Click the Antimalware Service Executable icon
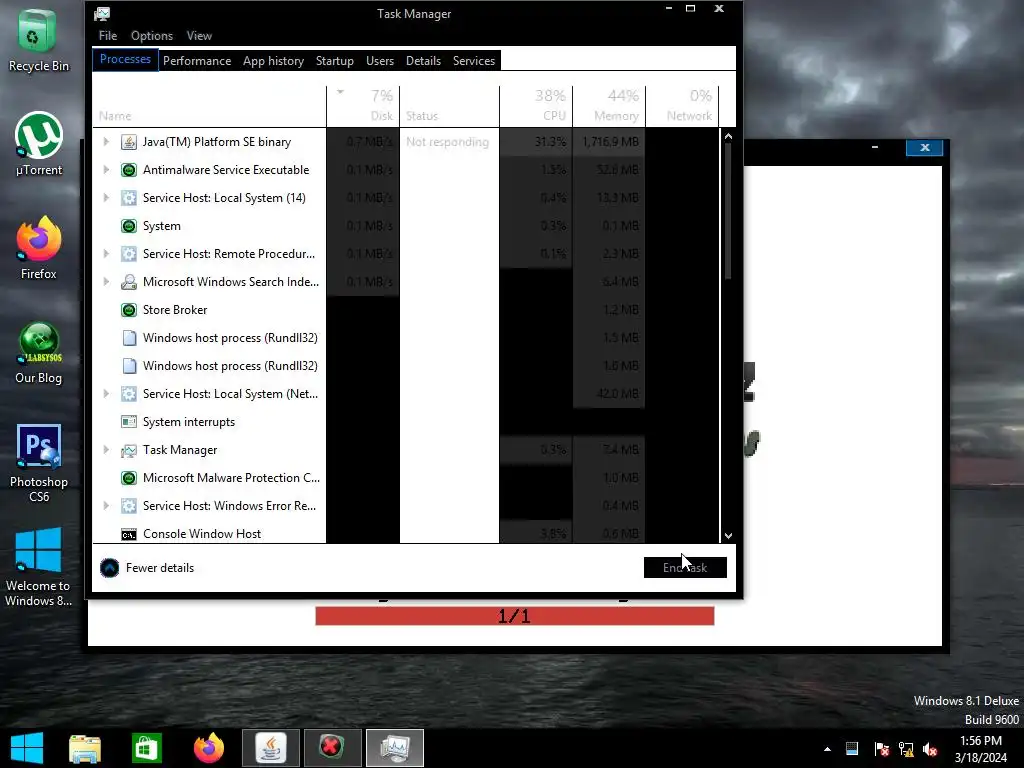 [129, 170]
